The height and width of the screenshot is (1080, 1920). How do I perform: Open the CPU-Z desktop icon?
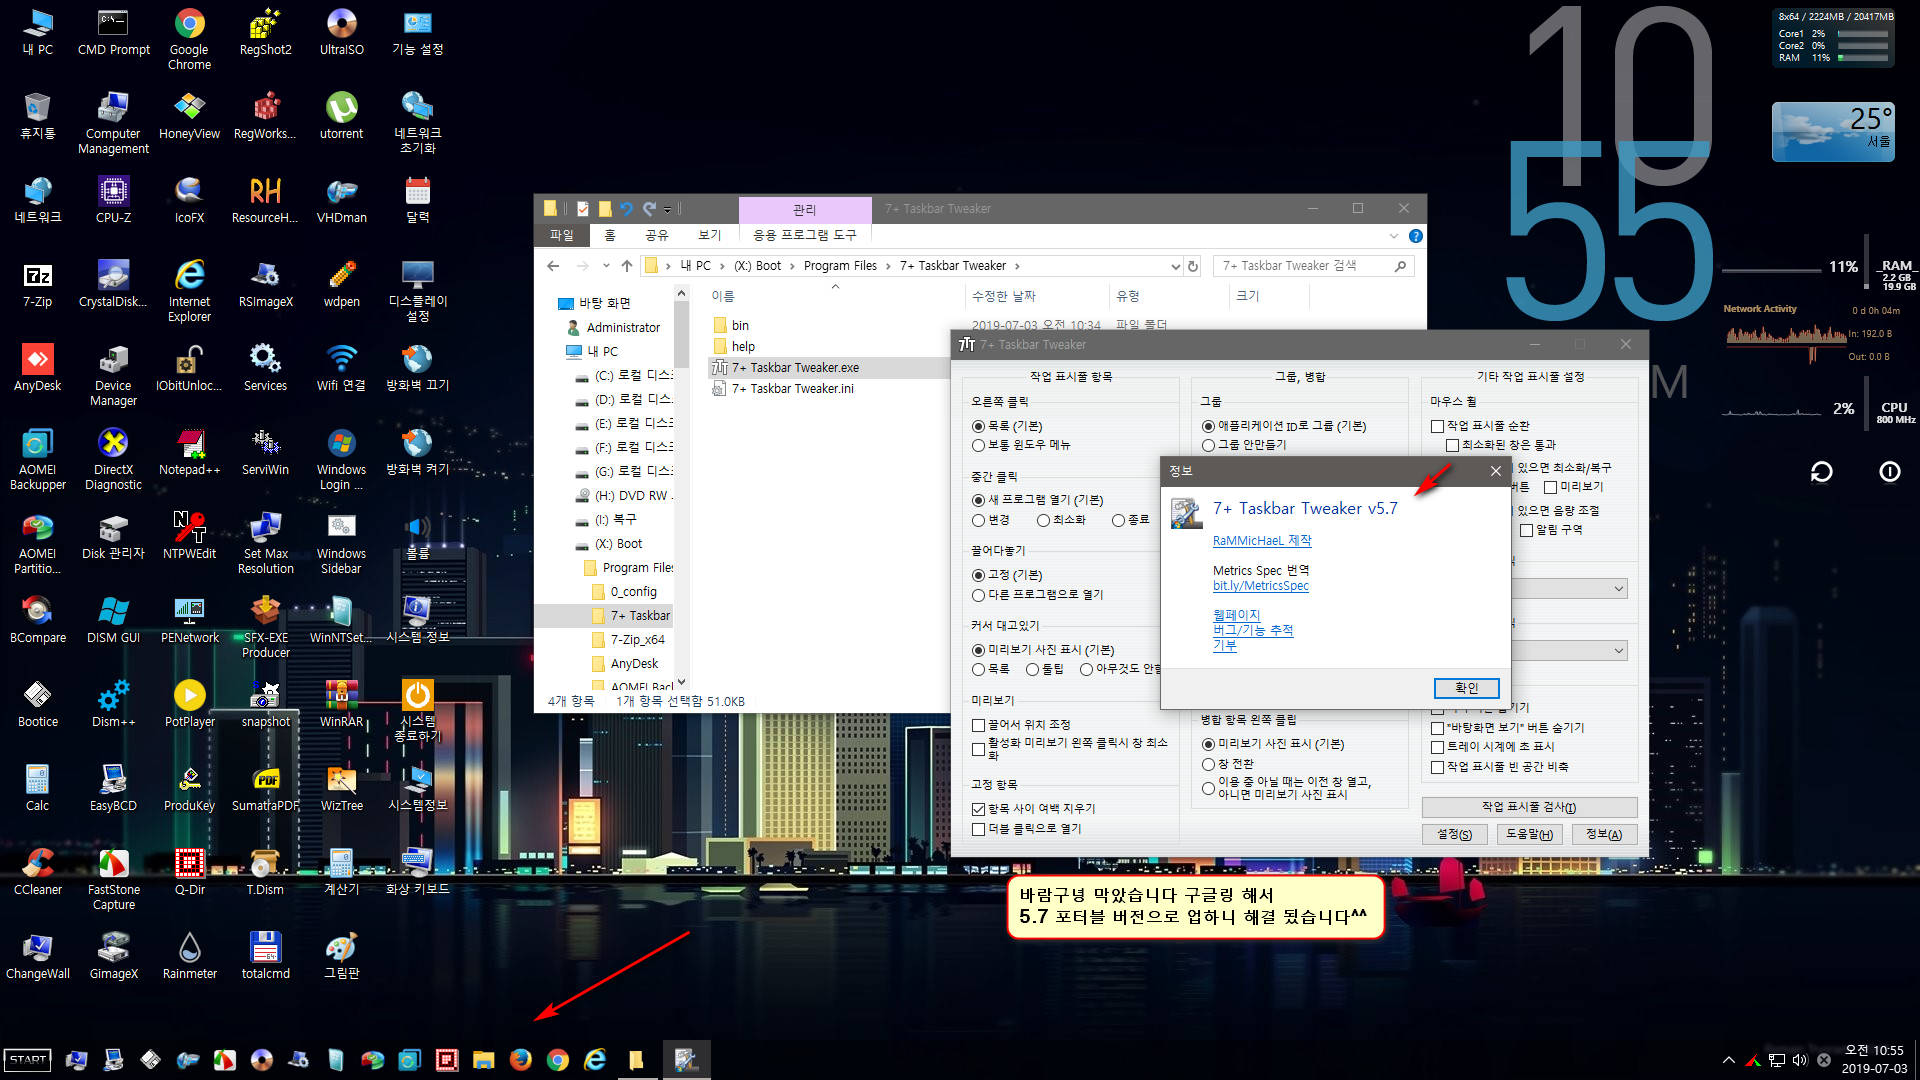pos(113,201)
